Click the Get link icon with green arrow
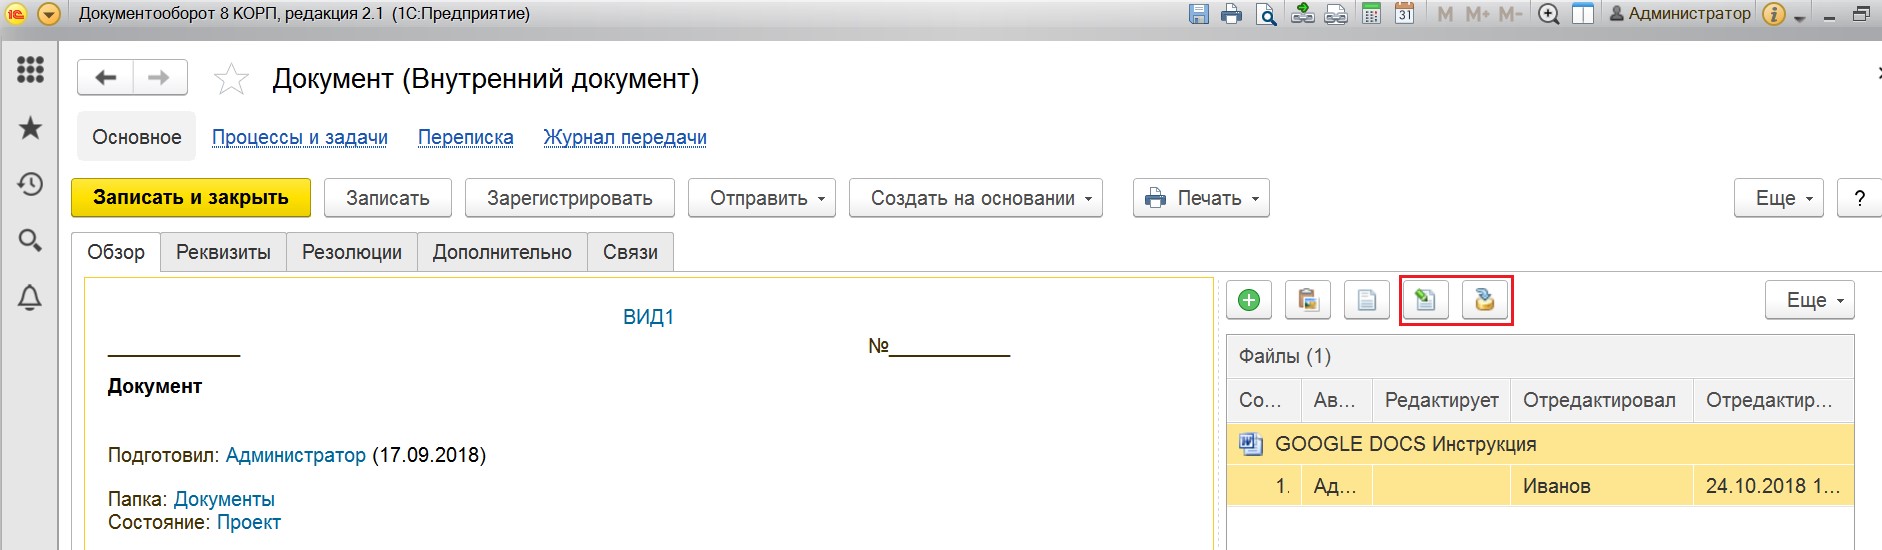1882x550 pixels. point(1302,14)
